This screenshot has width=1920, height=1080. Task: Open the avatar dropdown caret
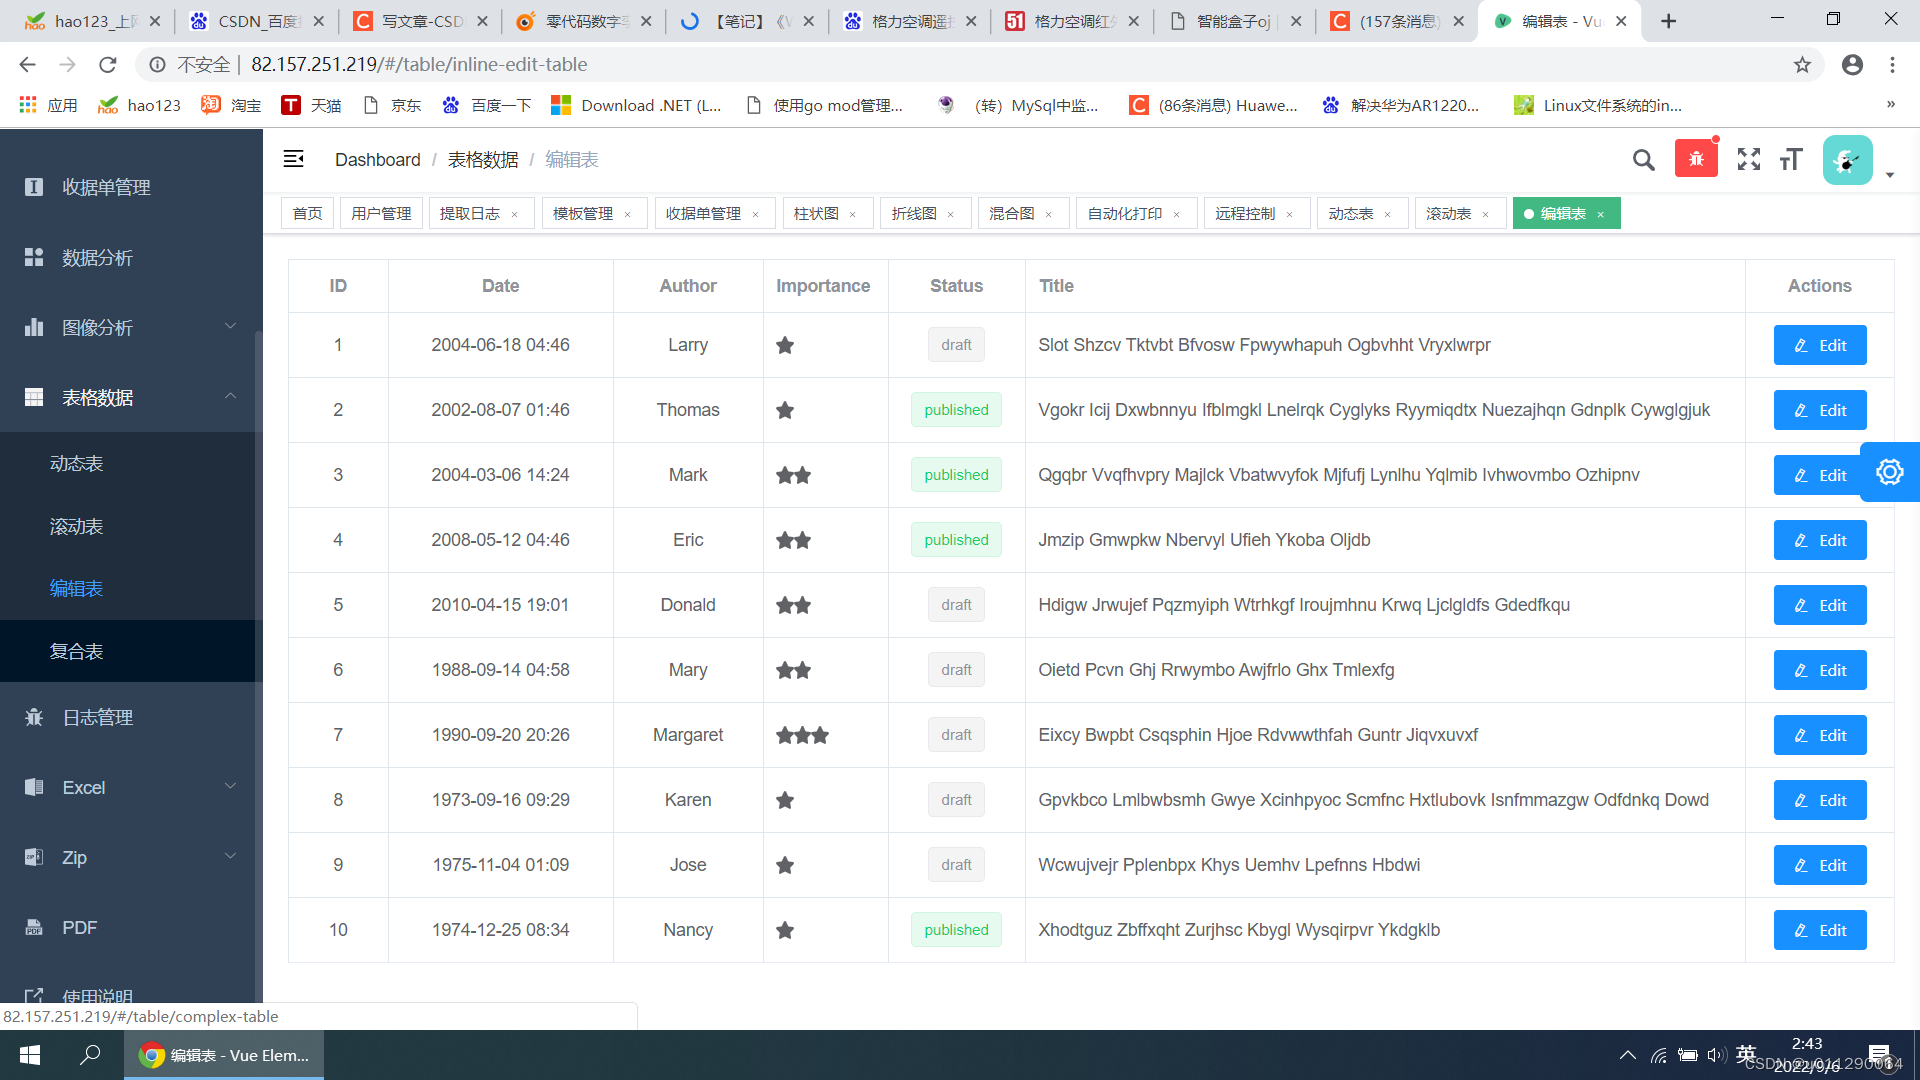(1890, 175)
